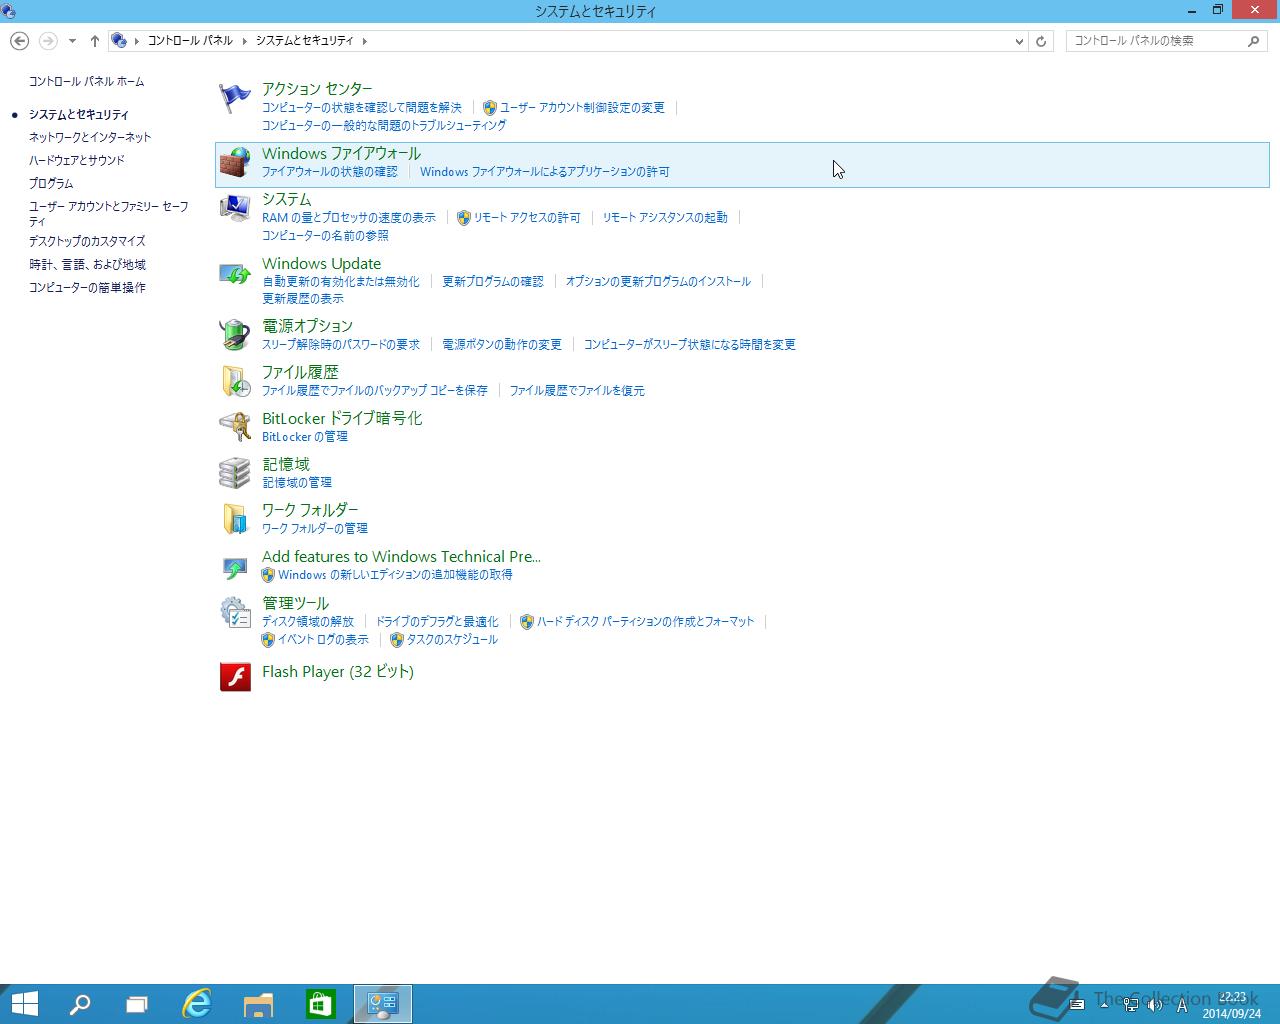Image resolution: width=1280 pixels, height=1024 pixels.
Task: Go up one level with up arrow
Action: pyautogui.click(x=94, y=41)
